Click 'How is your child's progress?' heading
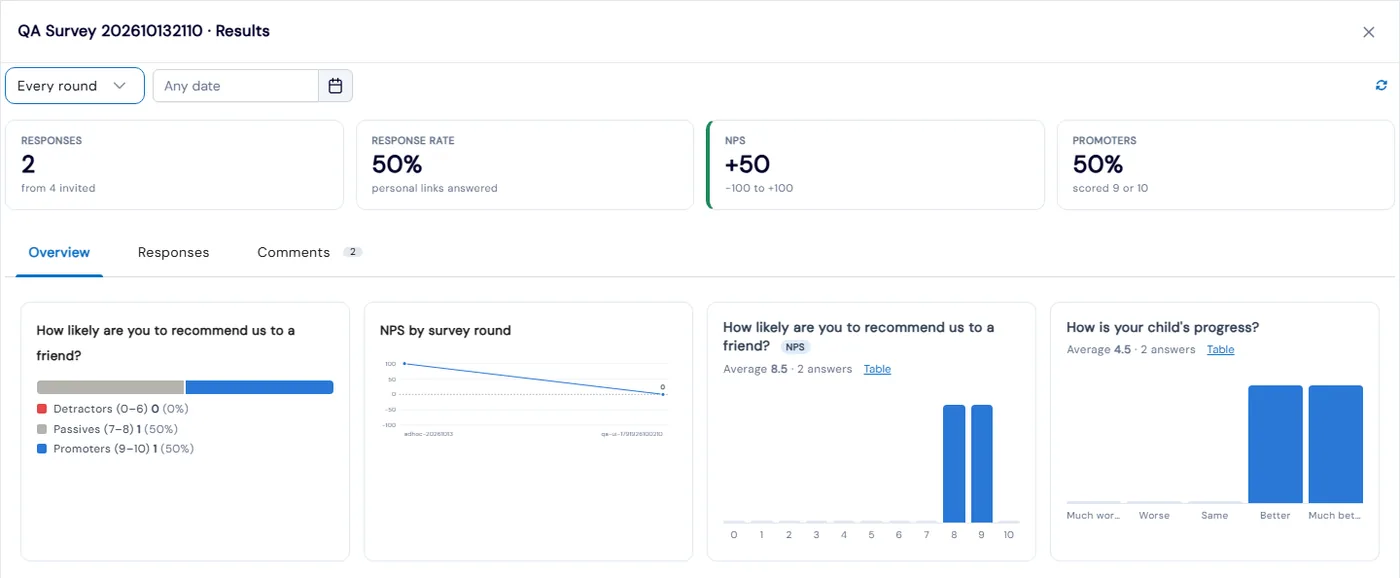Screen dimensions: 1400x578 1163,327
